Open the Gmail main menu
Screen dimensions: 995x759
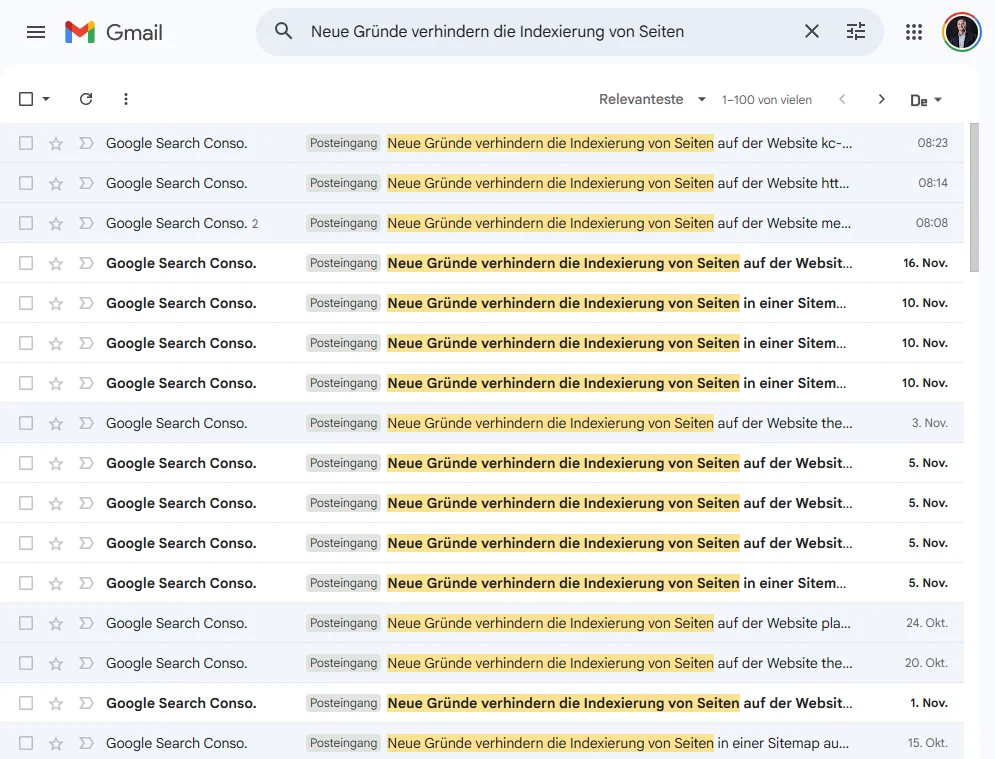36,31
